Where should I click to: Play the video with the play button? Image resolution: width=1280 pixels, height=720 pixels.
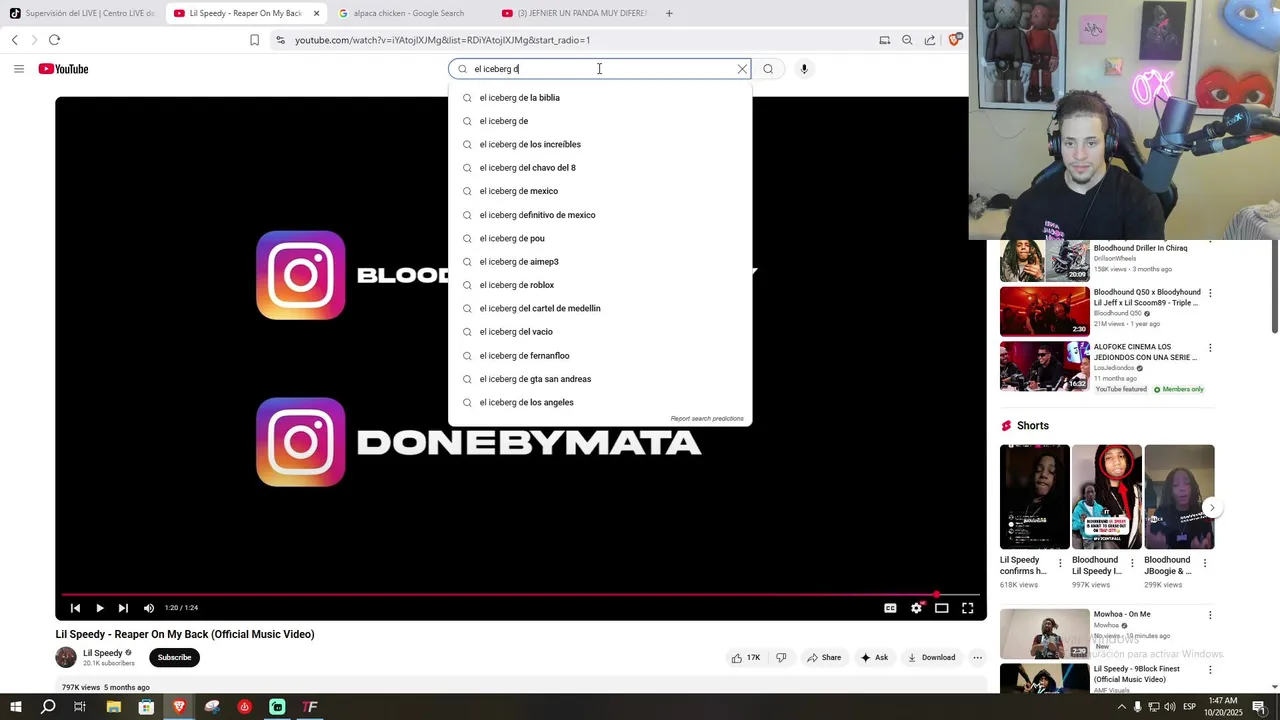click(99, 608)
